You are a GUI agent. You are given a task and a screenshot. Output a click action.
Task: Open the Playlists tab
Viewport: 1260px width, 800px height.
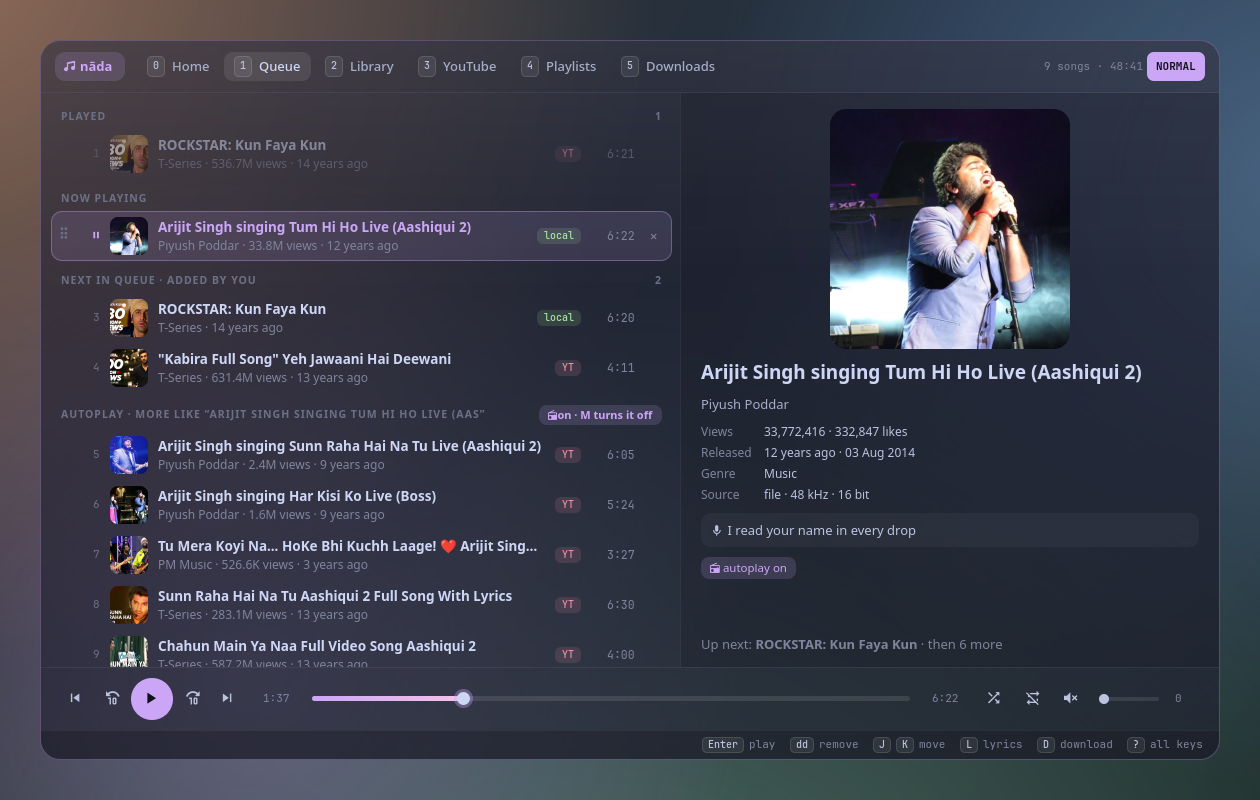[559, 66]
